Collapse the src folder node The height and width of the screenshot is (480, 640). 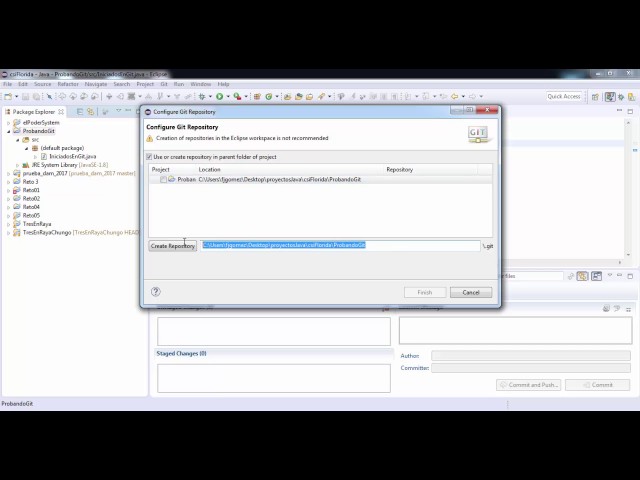point(18,140)
